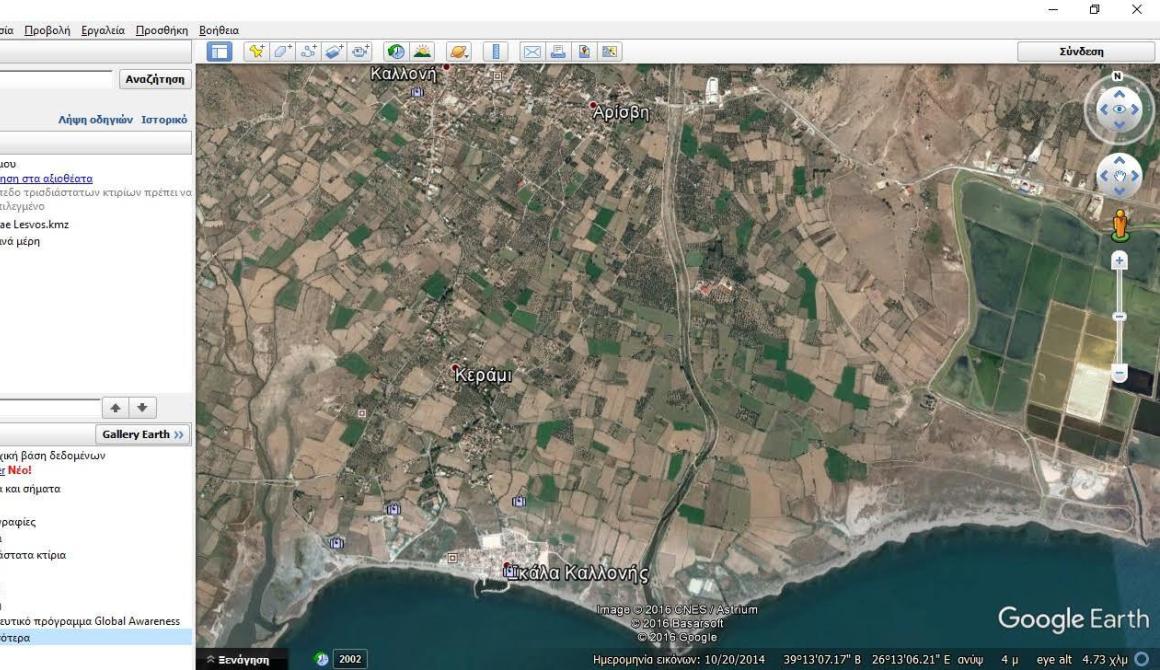The width and height of the screenshot is (1160, 670).
Task: Open the Εργαλεία menu
Action: pos(103,30)
